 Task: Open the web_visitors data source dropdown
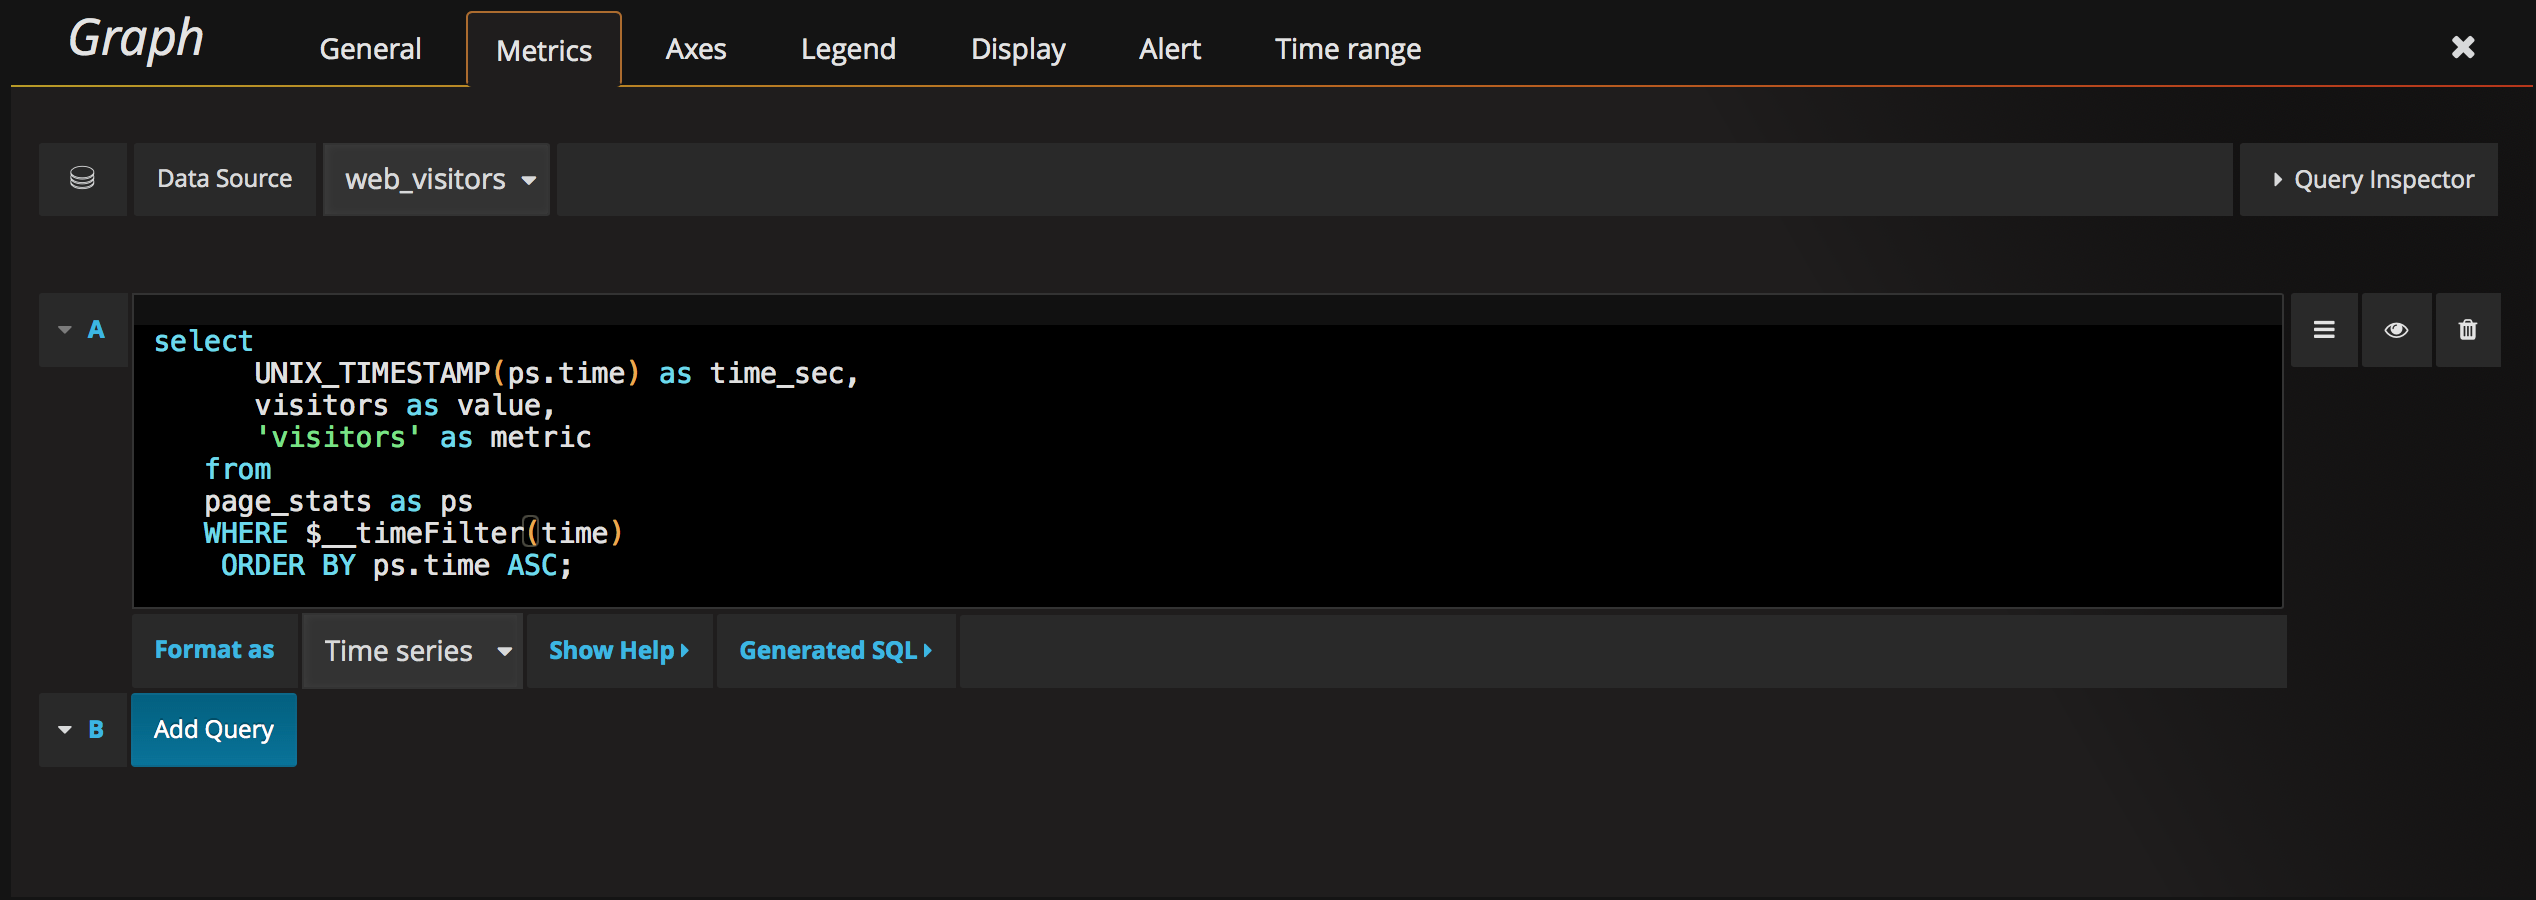coord(437,179)
